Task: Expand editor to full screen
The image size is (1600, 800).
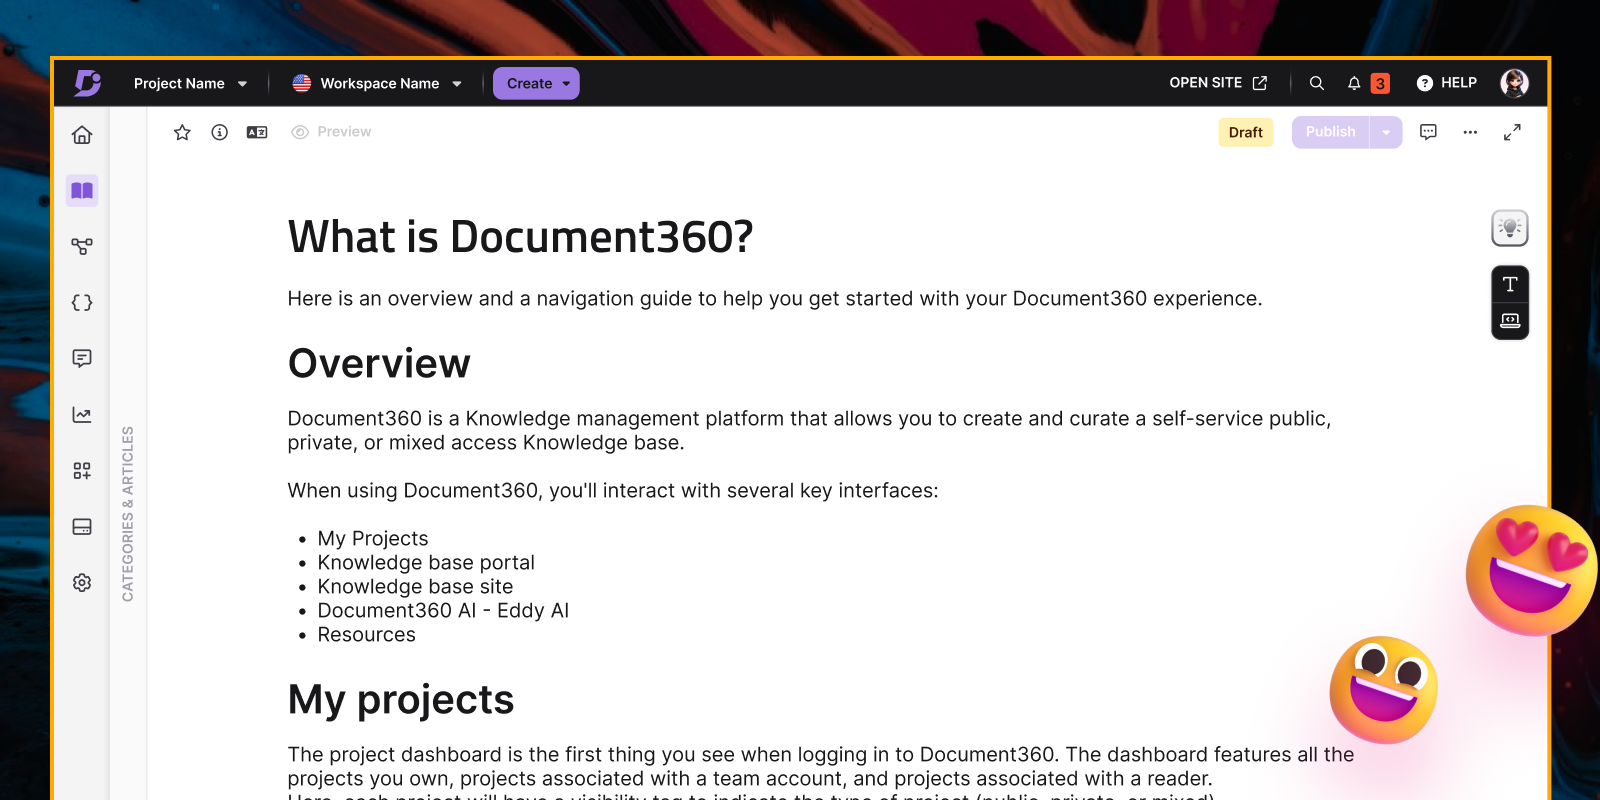Action: (x=1512, y=132)
